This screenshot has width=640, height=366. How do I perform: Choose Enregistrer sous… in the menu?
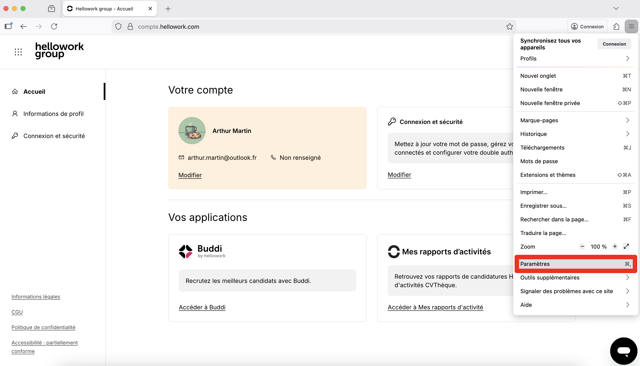coord(575,206)
